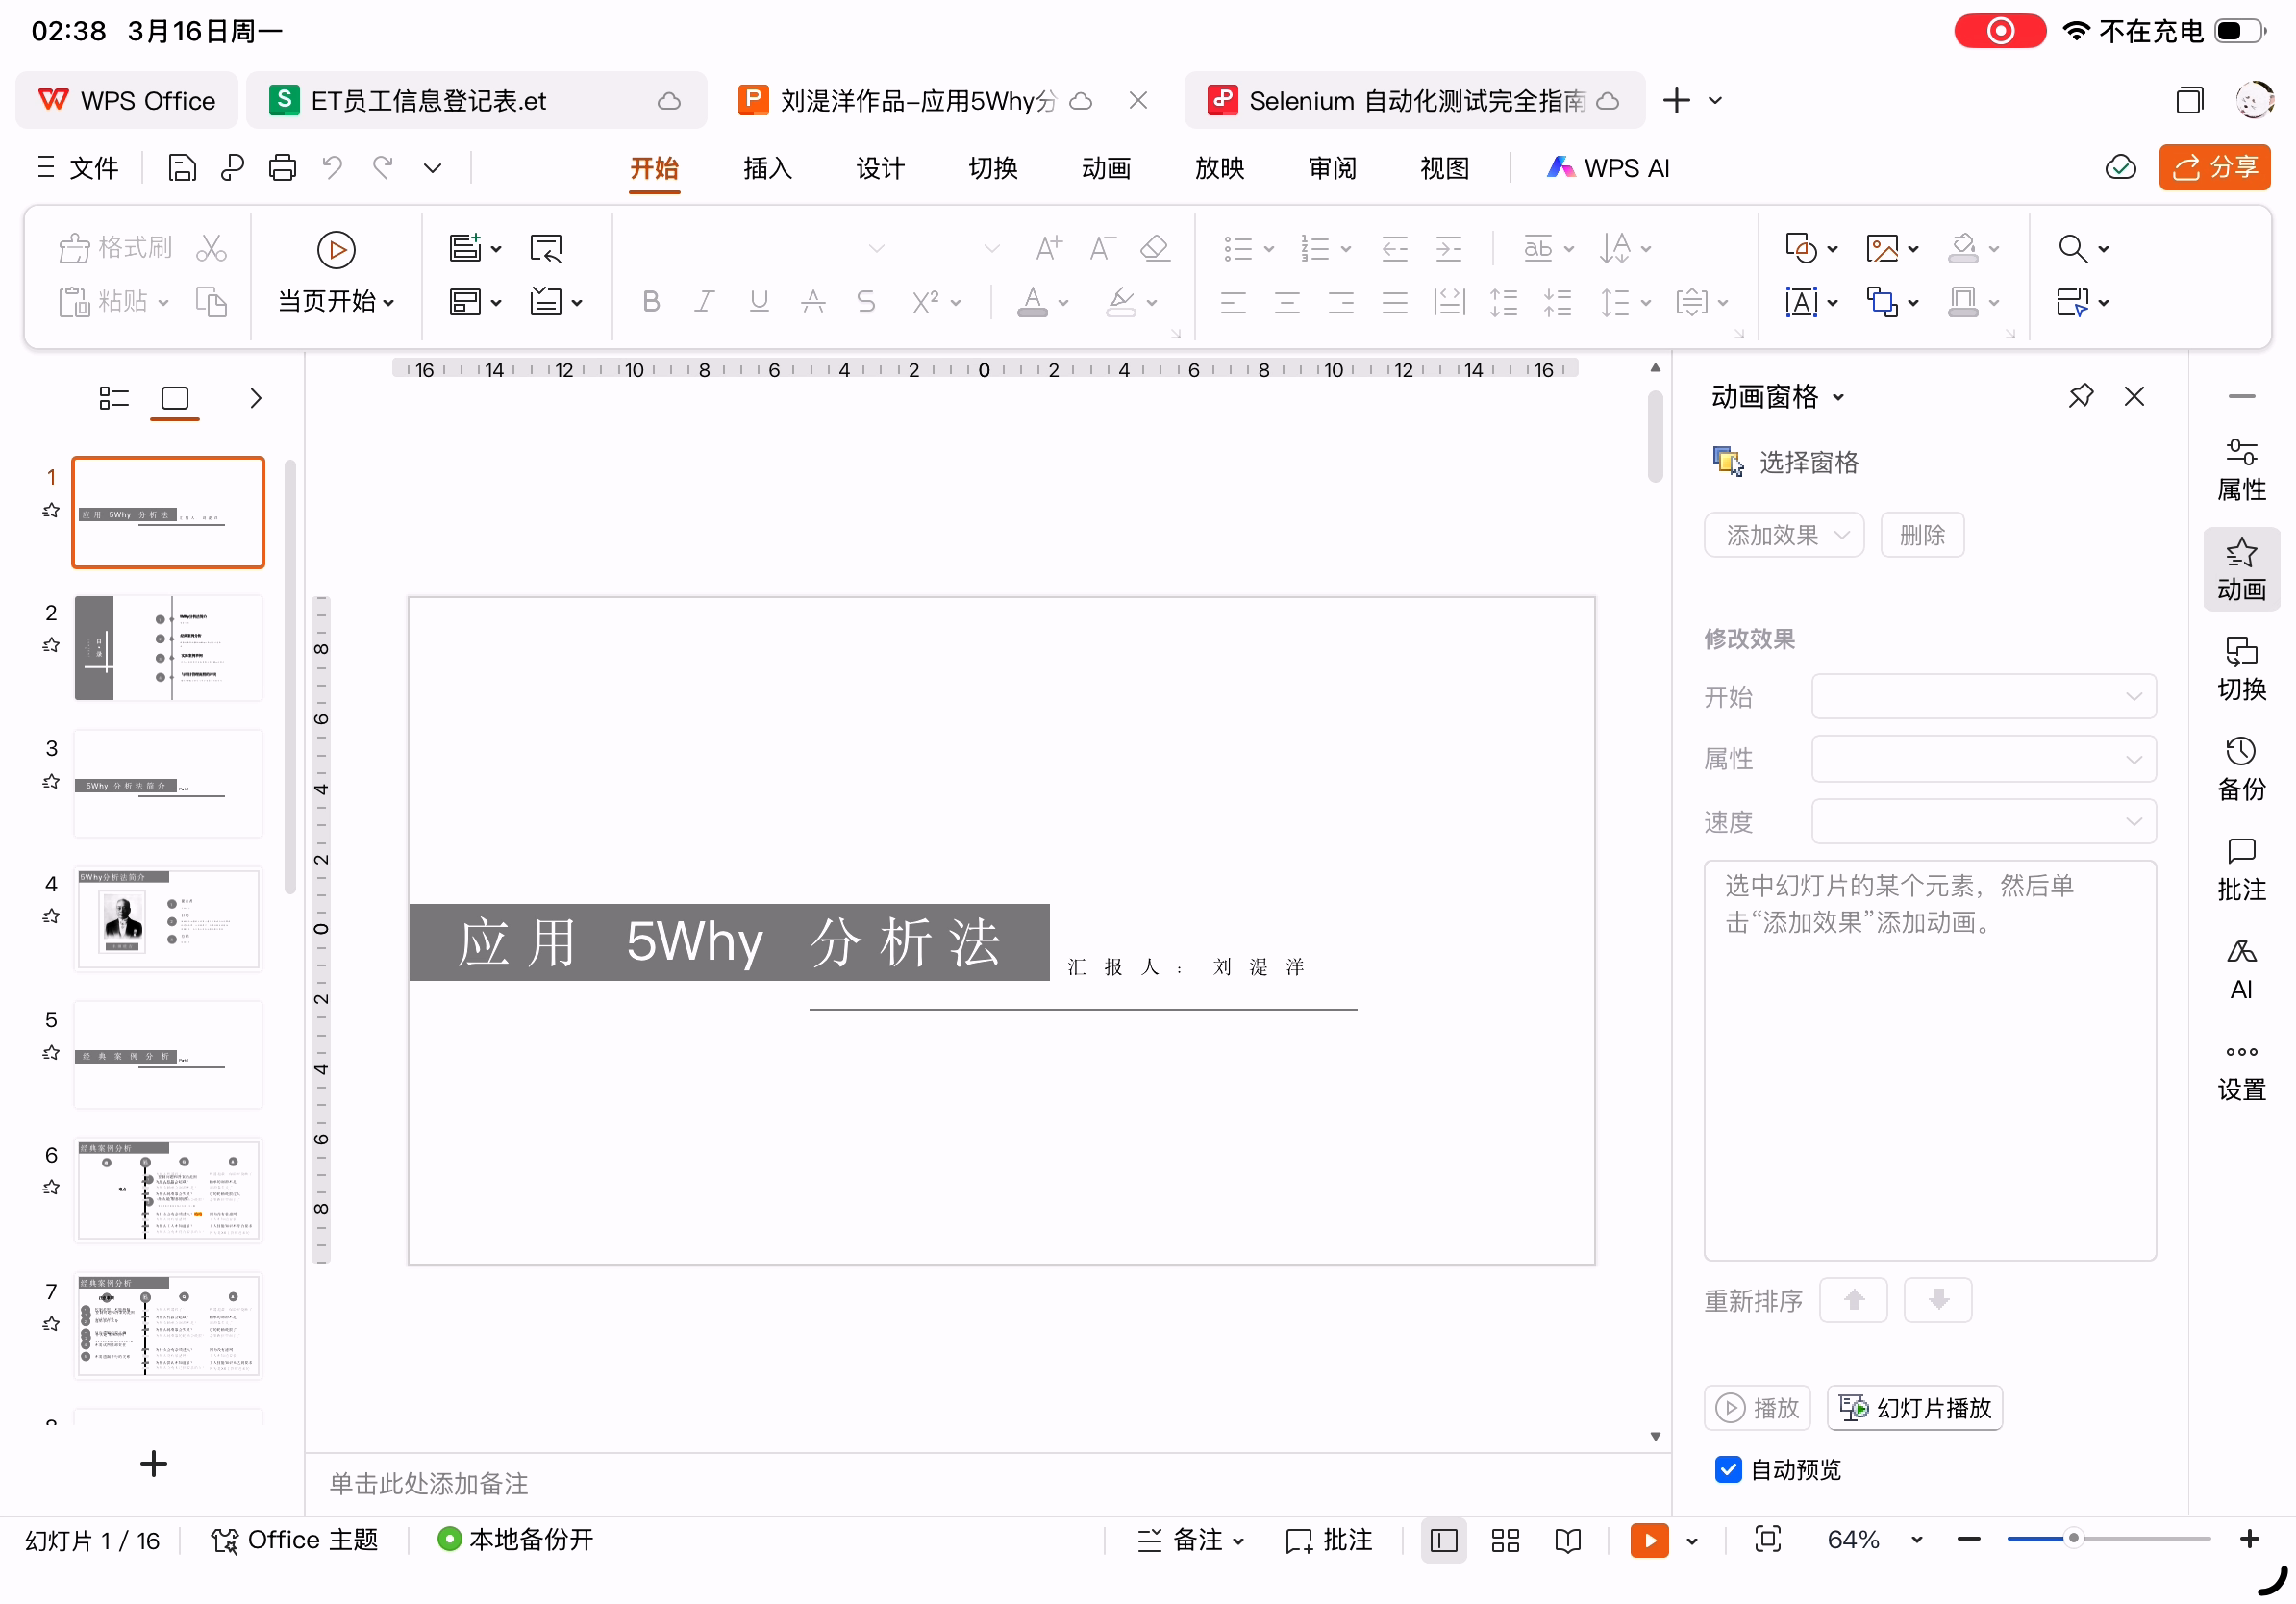The image size is (2296, 1604).
Task: Toggle the 自动预览 checkbox
Action: pos(1728,1469)
